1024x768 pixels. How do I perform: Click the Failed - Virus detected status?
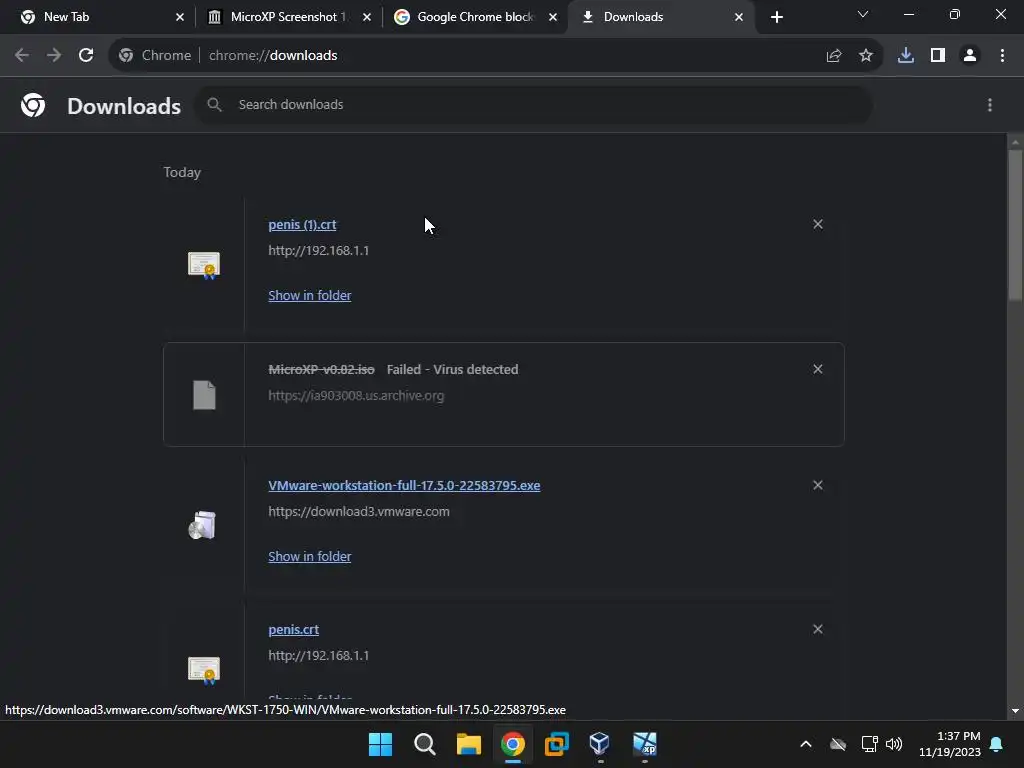453,370
